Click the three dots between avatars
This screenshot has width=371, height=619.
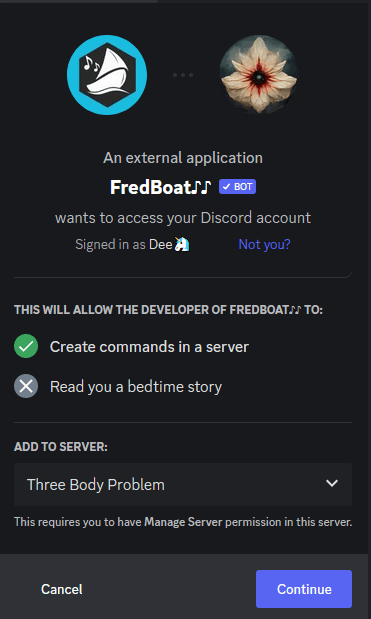click(x=183, y=75)
